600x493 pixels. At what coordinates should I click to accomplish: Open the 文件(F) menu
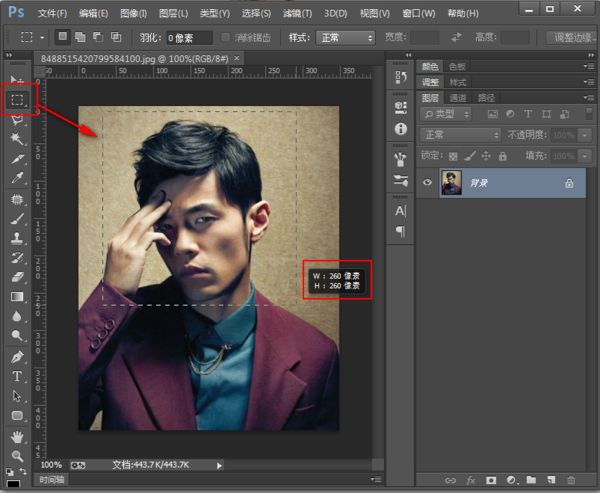coord(52,13)
